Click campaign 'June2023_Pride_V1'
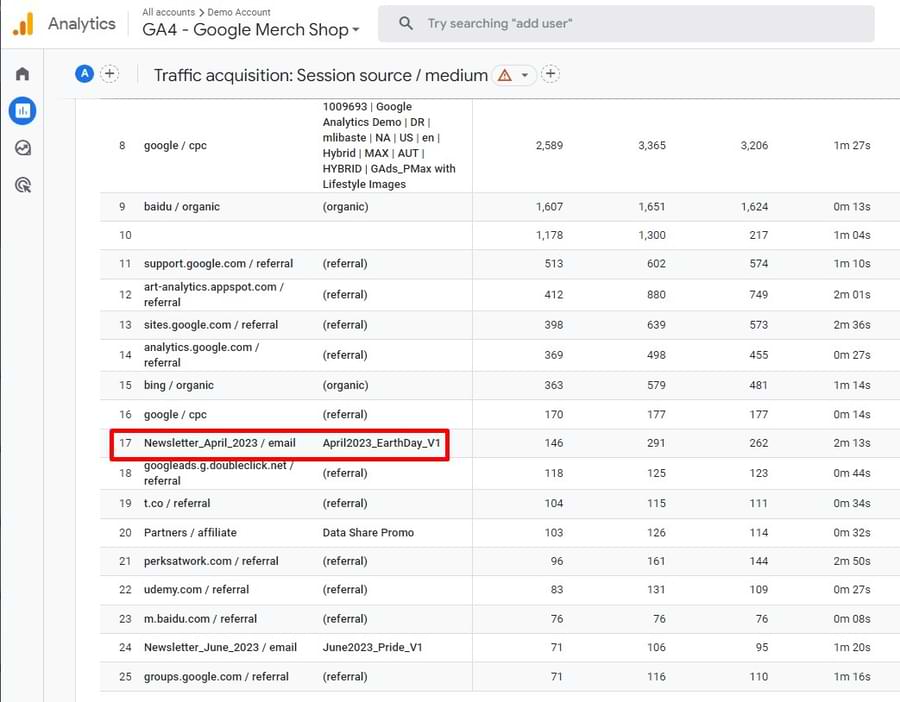This screenshot has width=900, height=702. (x=373, y=647)
